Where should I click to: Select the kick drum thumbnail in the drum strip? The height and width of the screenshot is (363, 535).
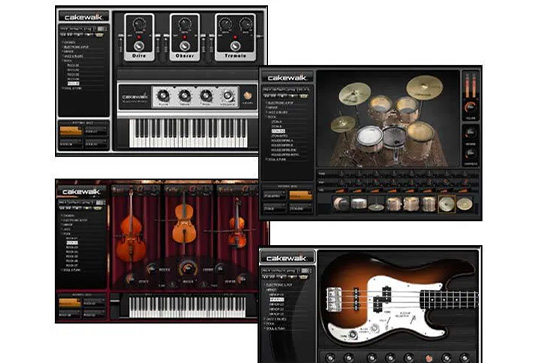click(342, 204)
